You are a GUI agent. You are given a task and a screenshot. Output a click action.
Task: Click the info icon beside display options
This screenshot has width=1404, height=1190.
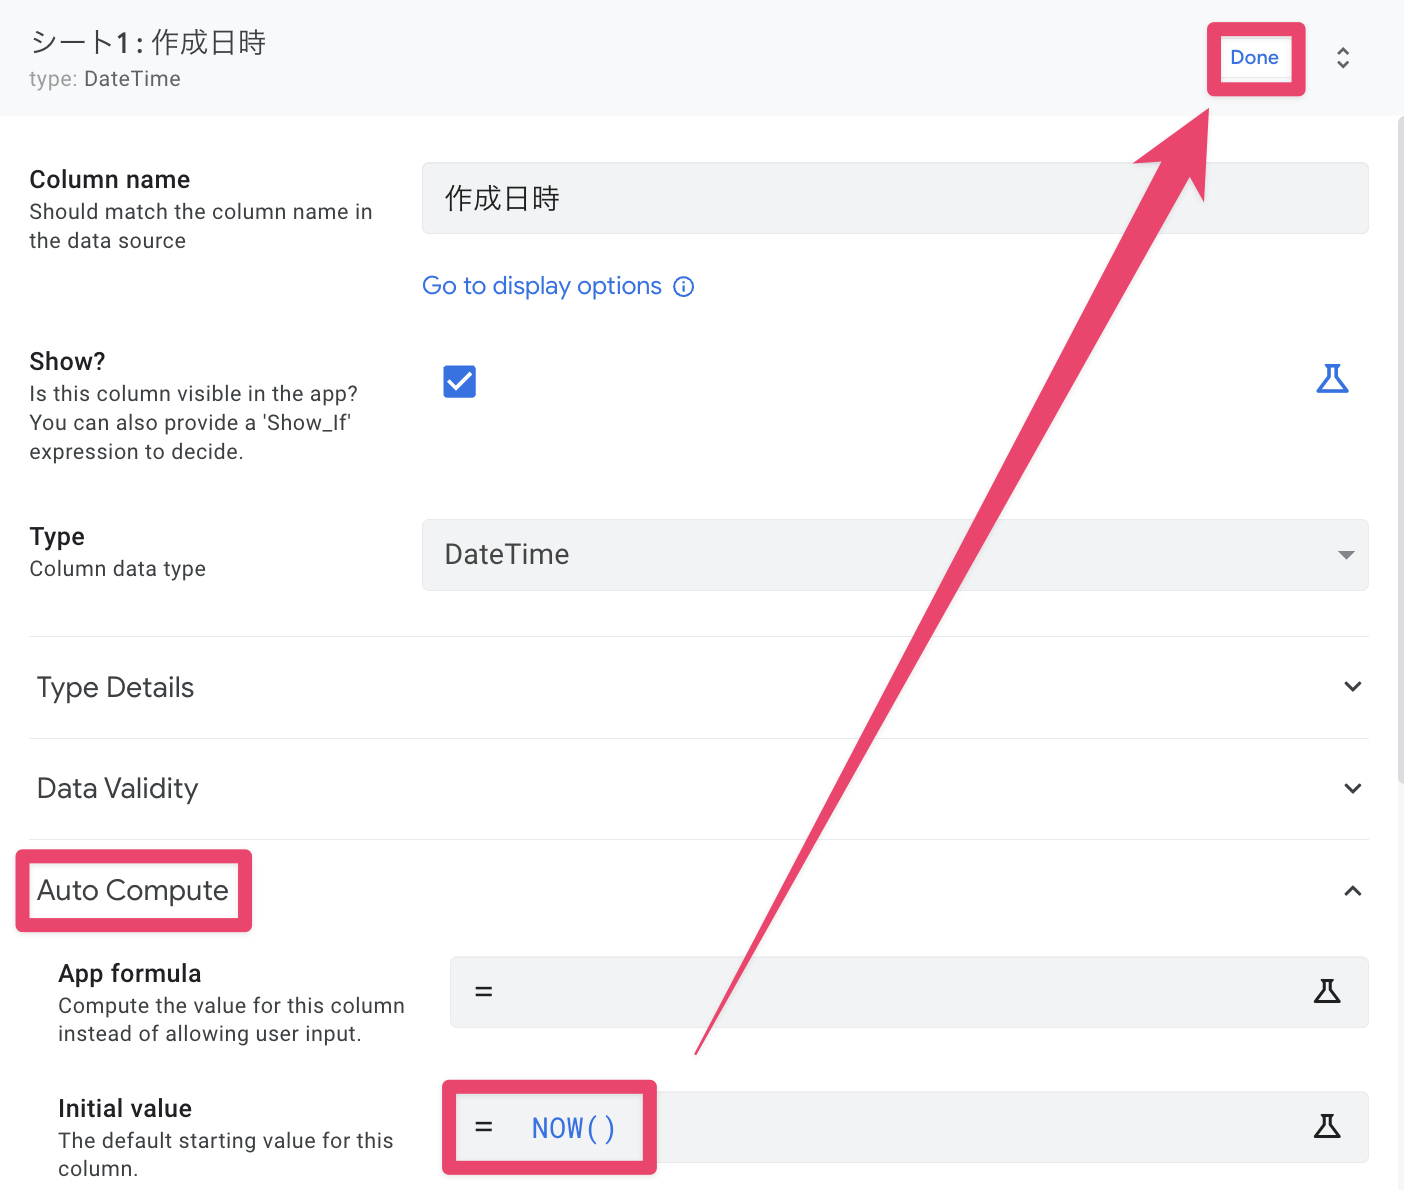[684, 287]
